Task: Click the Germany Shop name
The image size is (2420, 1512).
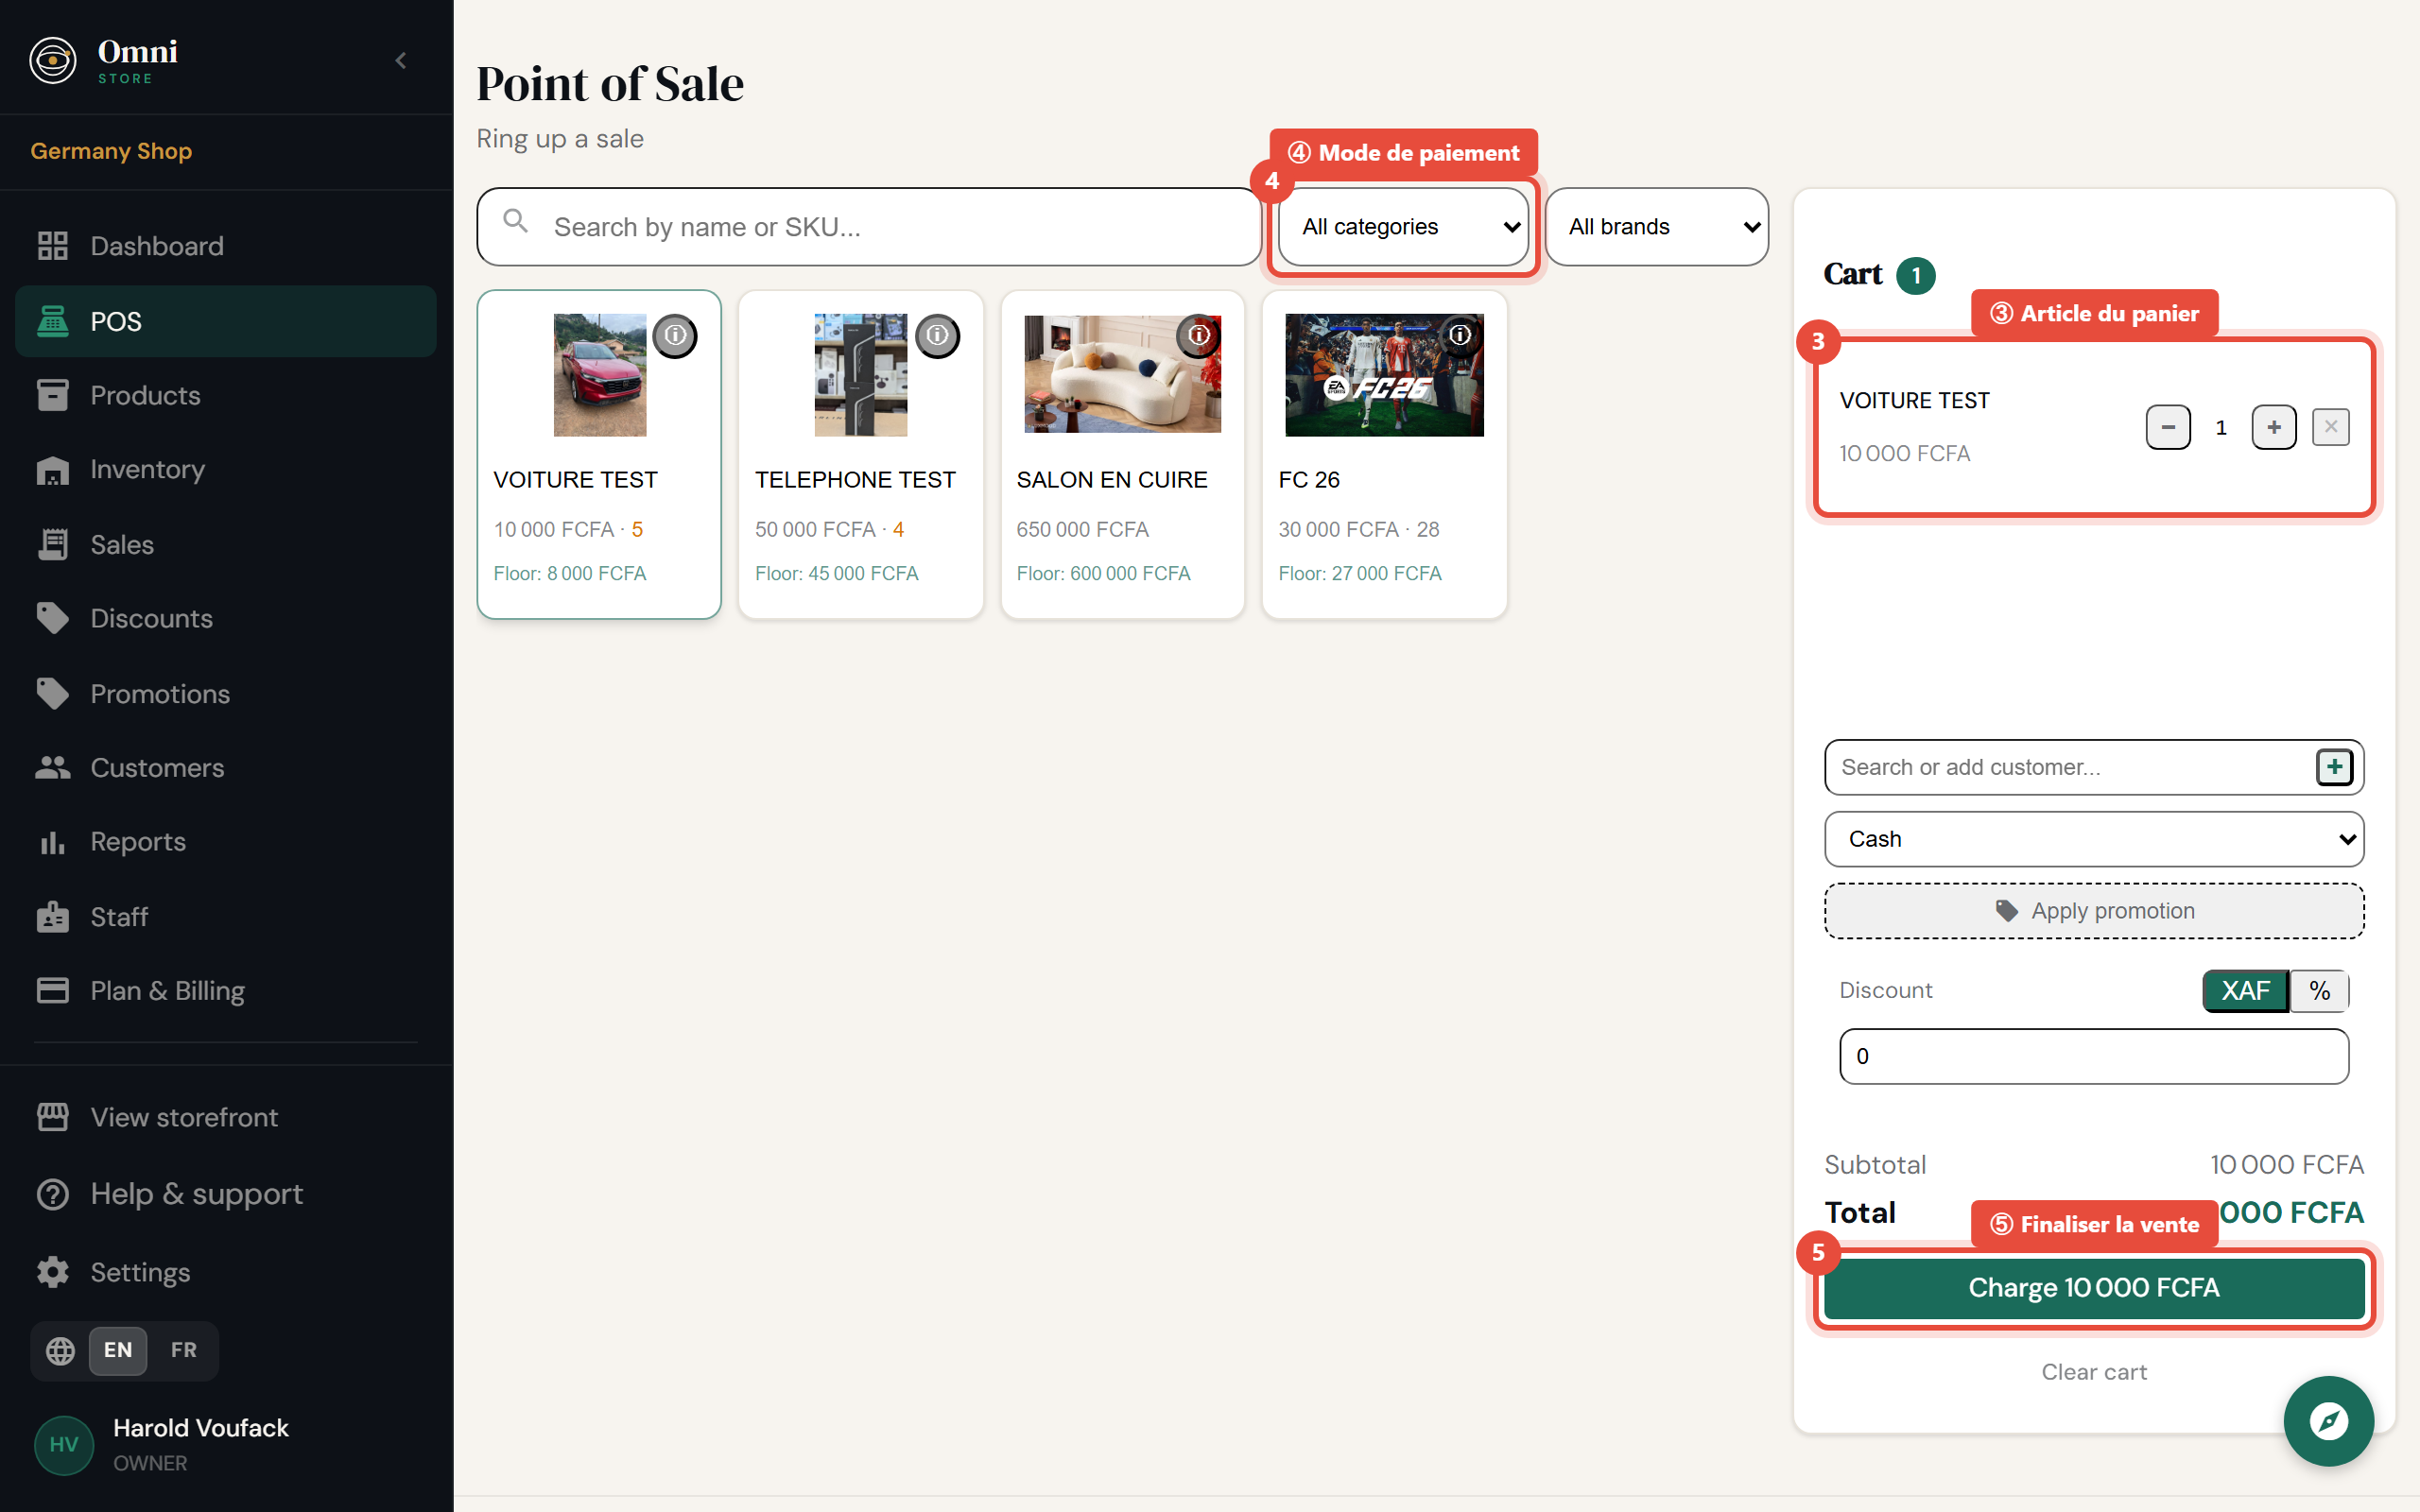Action: point(111,151)
